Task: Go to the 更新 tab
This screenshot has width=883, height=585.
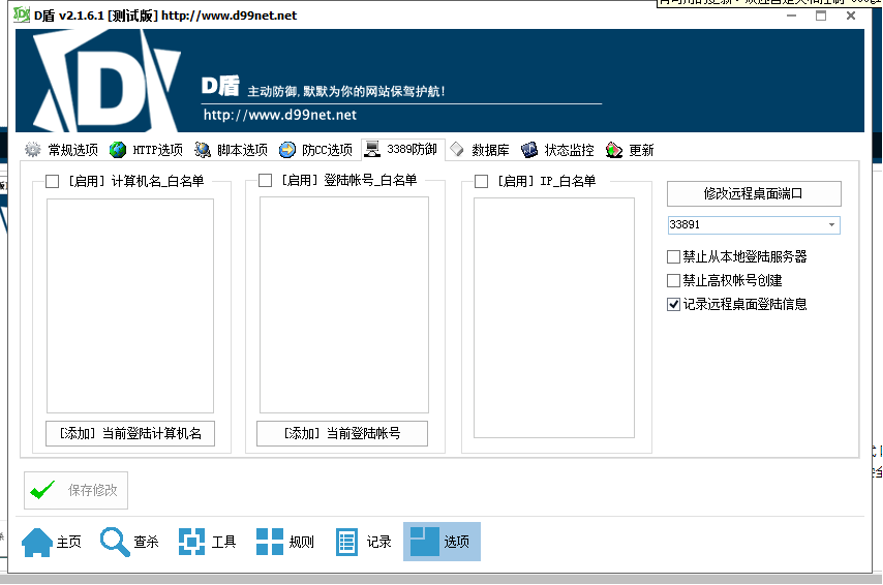Action: tap(630, 150)
